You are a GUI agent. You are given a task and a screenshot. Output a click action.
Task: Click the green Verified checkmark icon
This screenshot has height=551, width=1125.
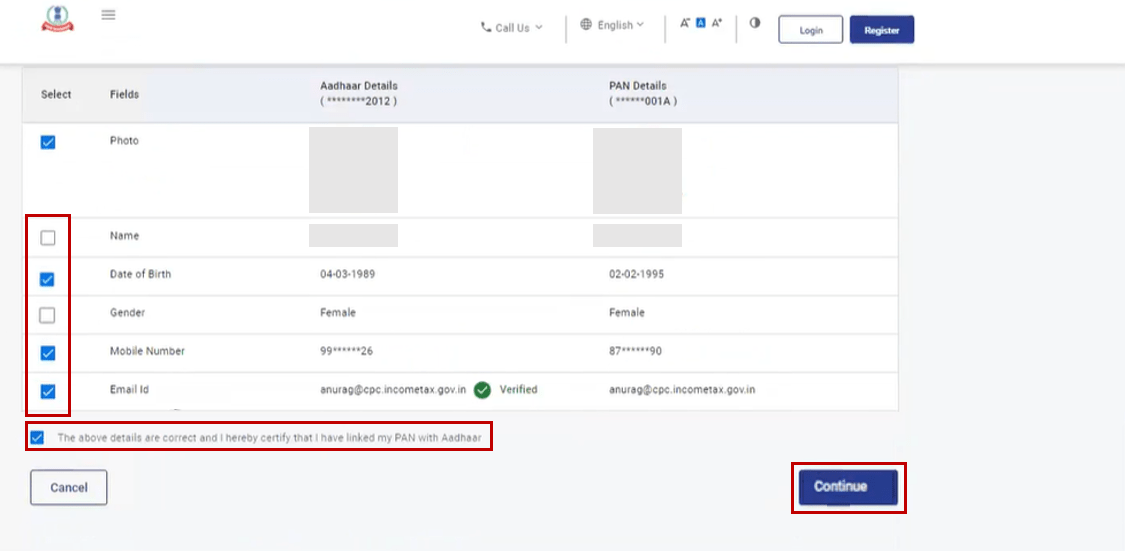point(482,390)
